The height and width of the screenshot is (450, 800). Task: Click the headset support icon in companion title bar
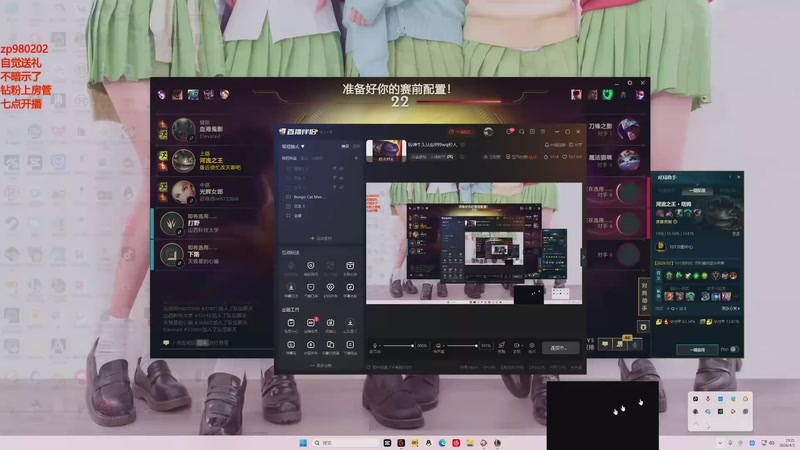click(521, 132)
